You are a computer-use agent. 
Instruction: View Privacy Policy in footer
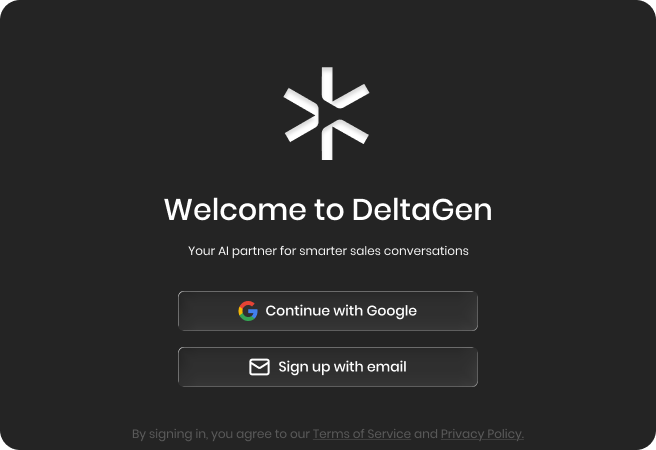[x=482, y=434]
